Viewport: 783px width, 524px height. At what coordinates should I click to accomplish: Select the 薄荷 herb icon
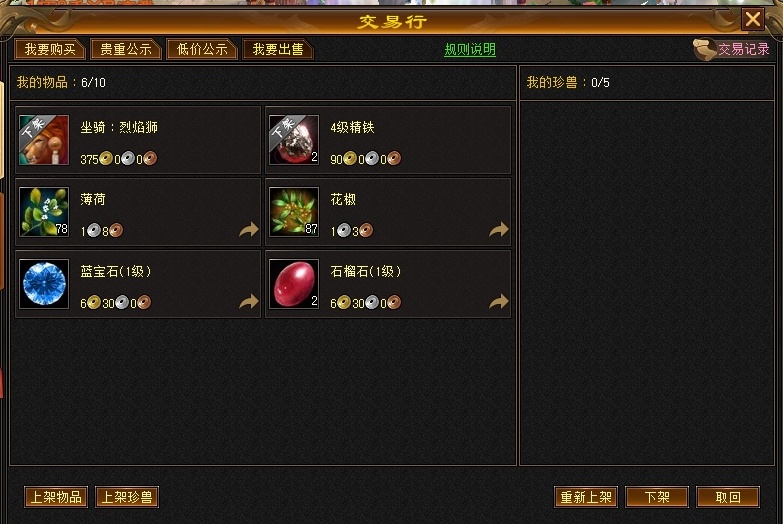(44, 212)
